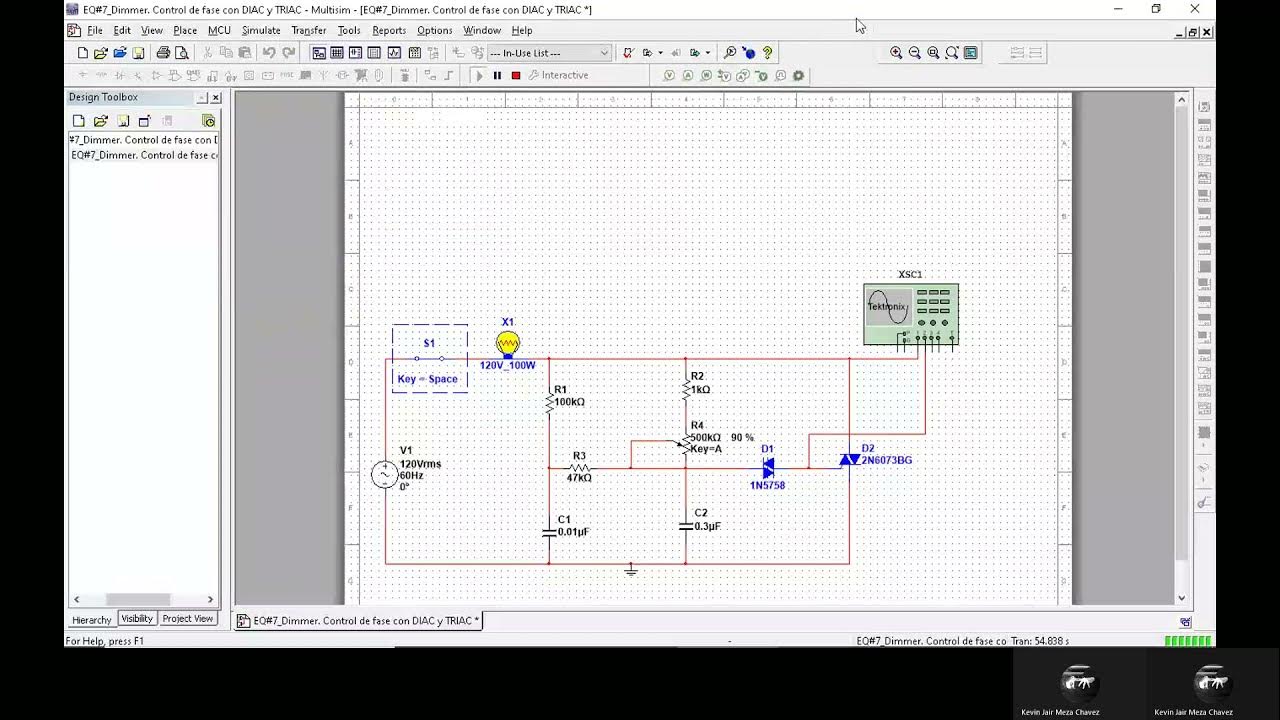Click the vertical scrollbar down arrow
The width and height of the screenshot is (1280, 720).
pyautogui.click(x=1181, y=598)
